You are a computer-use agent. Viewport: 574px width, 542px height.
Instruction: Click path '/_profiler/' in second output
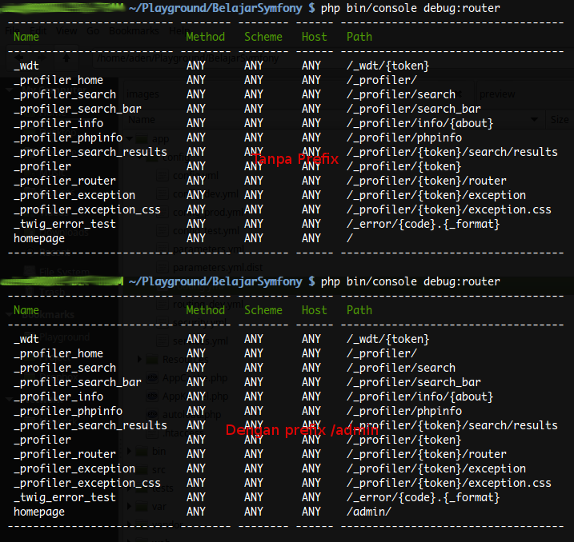click(x=381, y=354)
